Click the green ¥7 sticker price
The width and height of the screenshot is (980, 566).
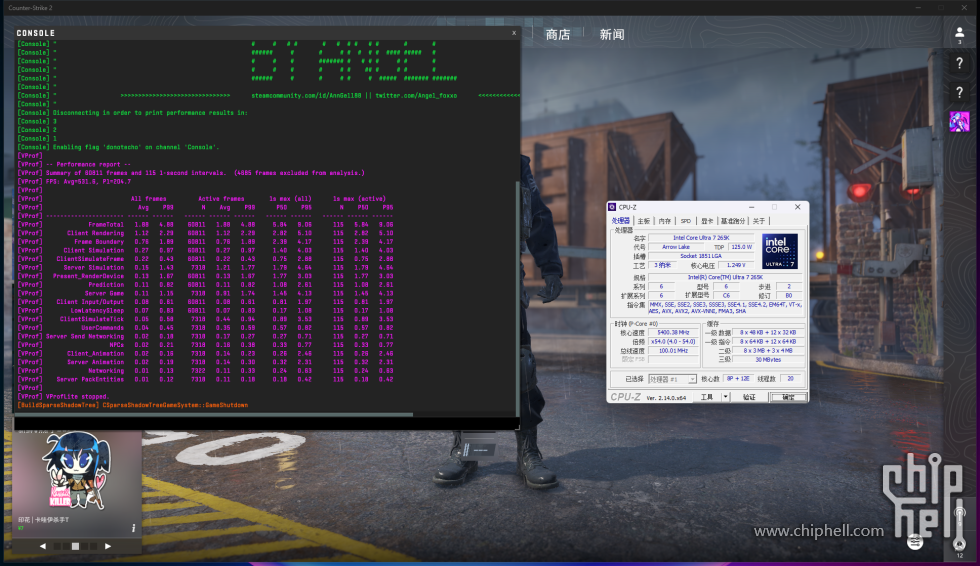21,528
